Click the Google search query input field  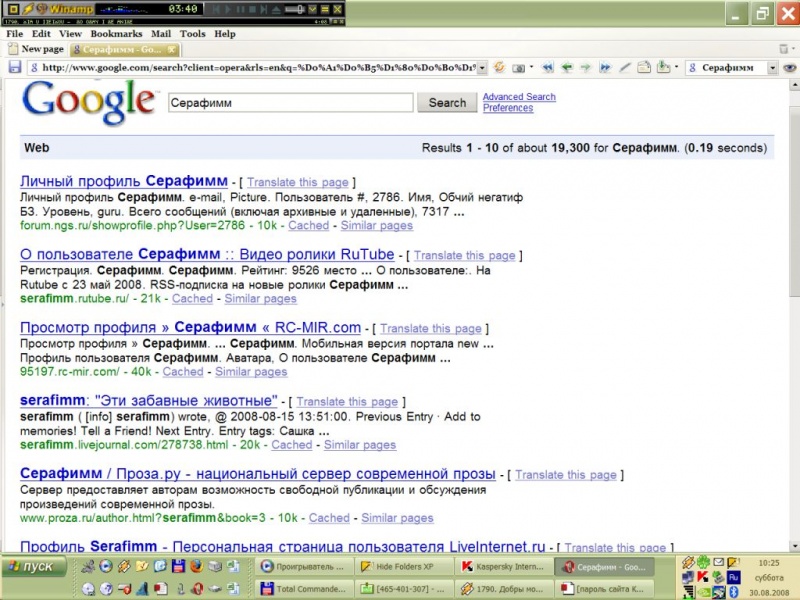point(290,102)
